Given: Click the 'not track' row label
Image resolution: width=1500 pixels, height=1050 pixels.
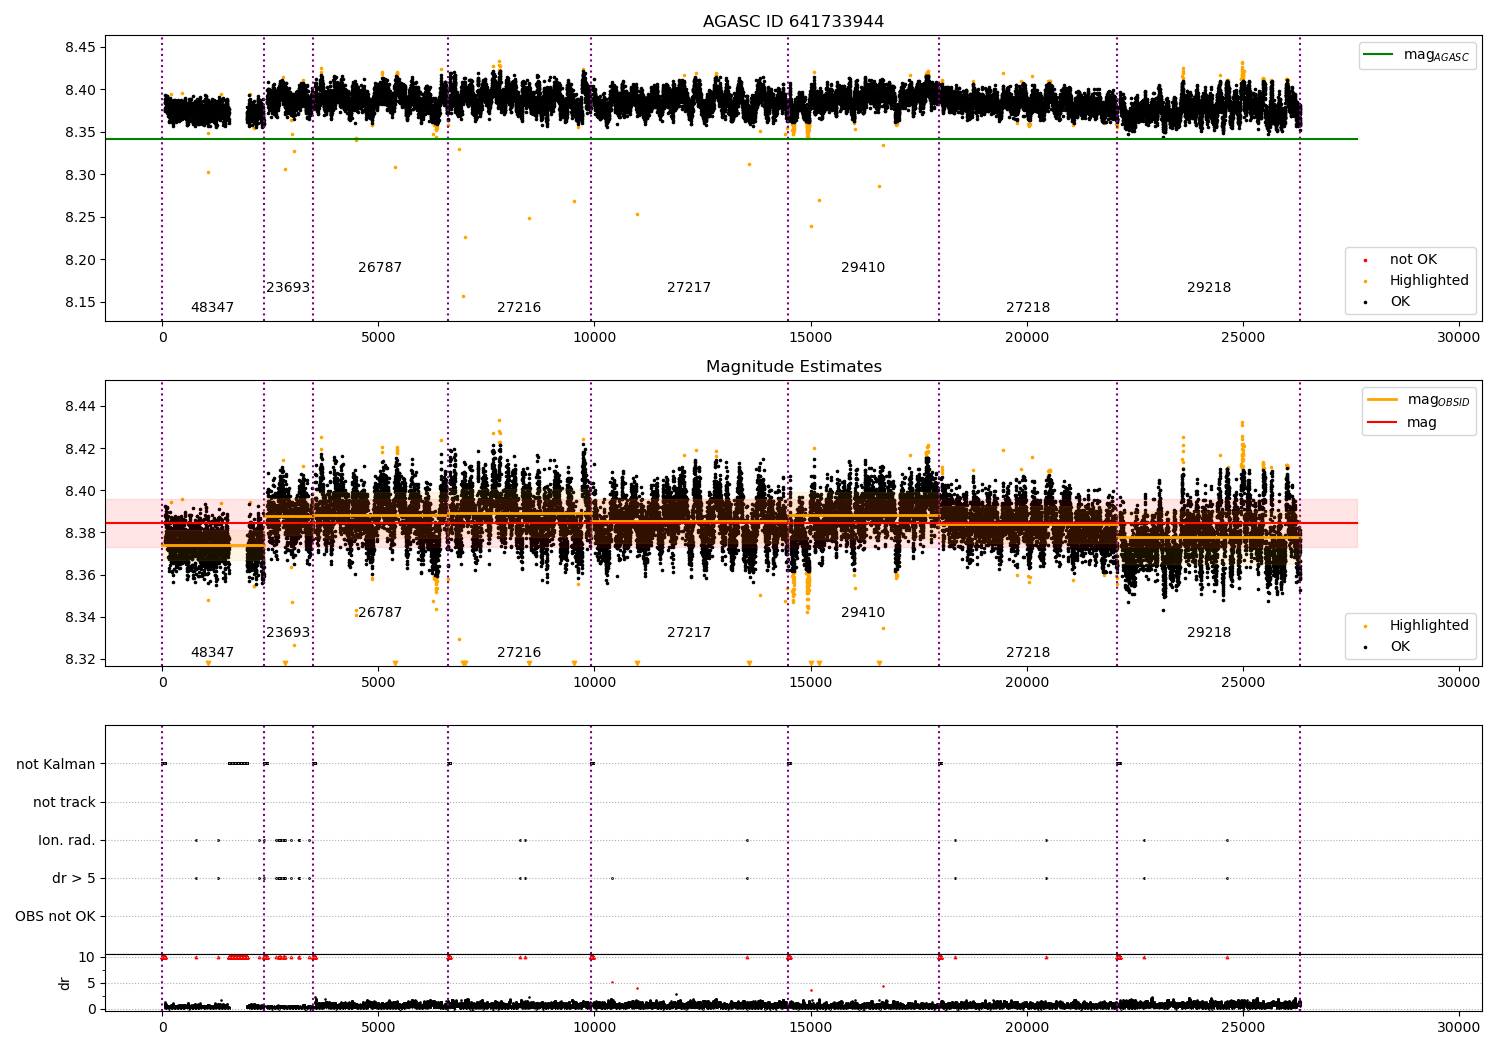Looking at the screenshot, I should 64,803.
